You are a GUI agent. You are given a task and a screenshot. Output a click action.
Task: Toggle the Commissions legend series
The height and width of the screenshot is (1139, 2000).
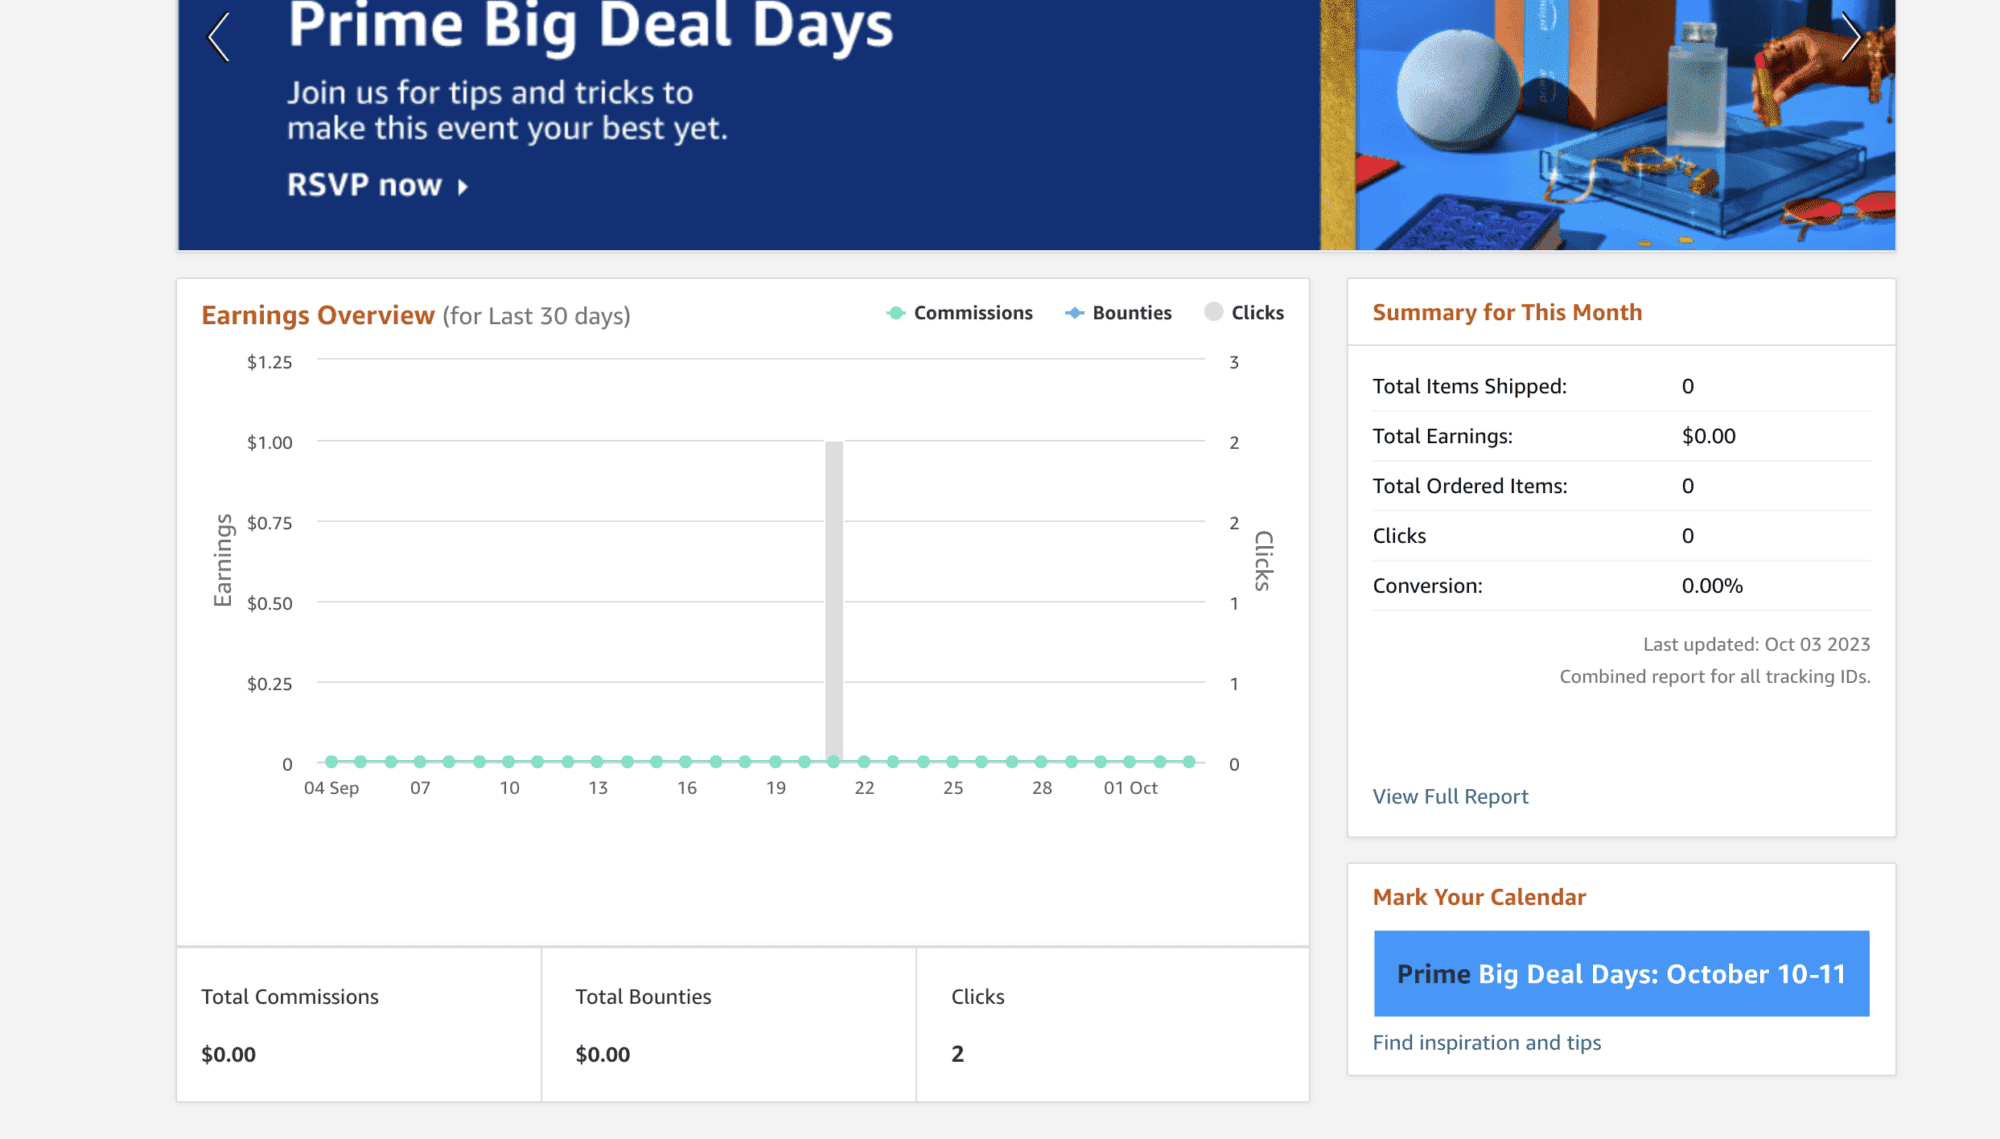coord(972,313)
